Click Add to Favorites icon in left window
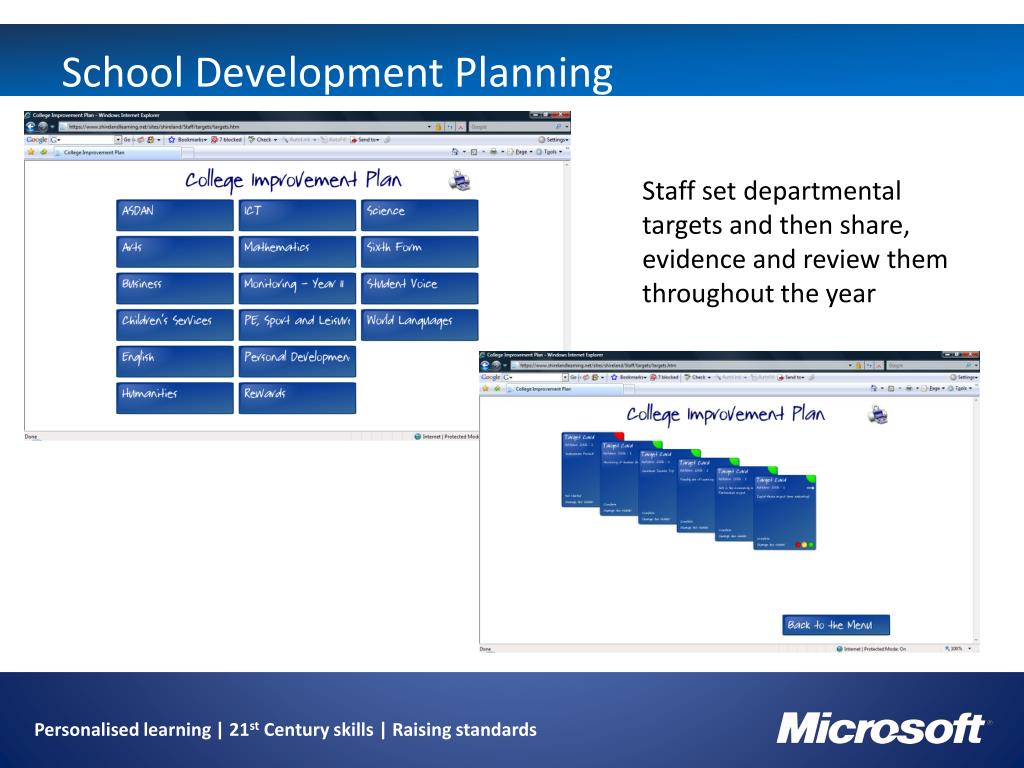Screen dimensions: 1024x768 tap(44, 152)
